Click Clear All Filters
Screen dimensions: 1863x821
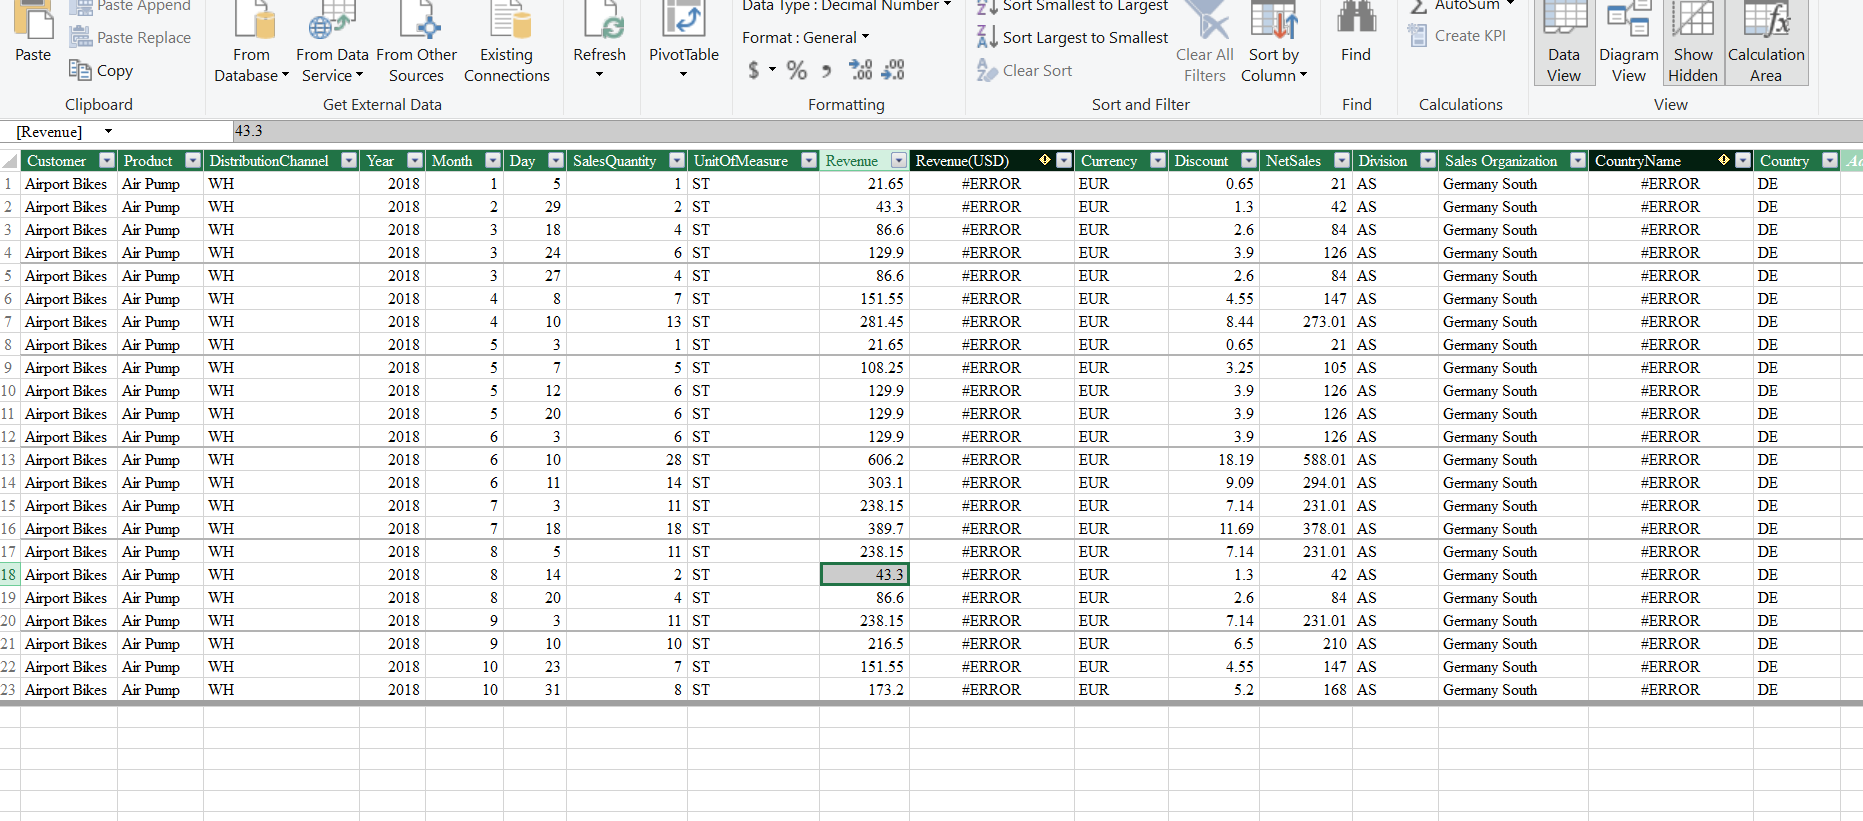click(1205, 43)
